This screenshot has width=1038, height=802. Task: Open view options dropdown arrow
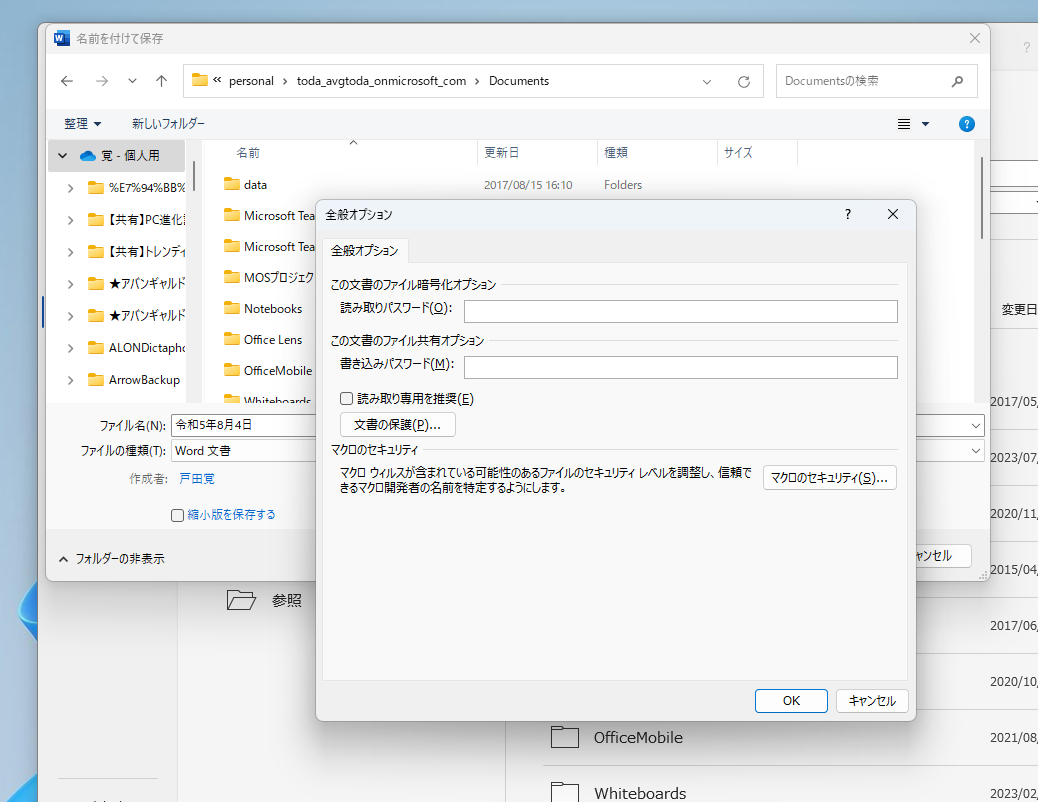point(925,124)
